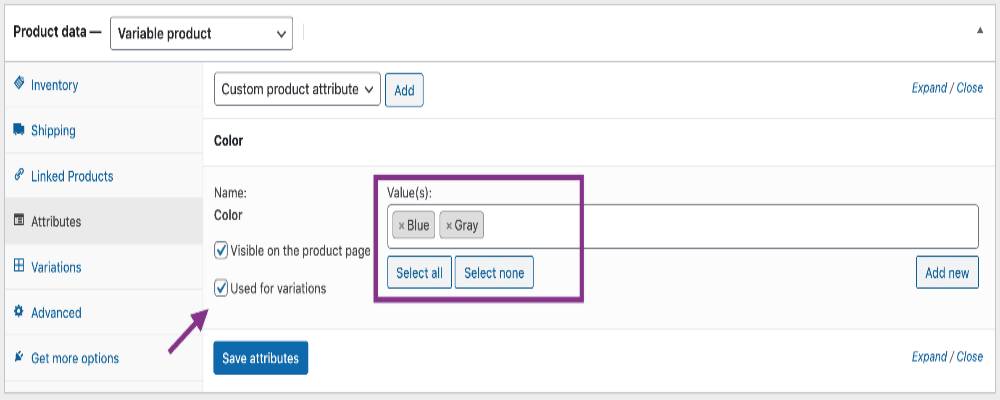The image size is (1000, 400).
Task: Click the Inventory tab icon
Action: coord(19,85)
